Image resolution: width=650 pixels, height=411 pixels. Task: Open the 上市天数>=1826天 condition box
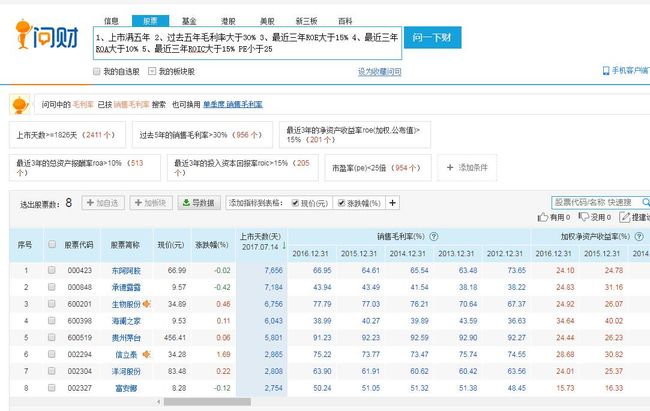tap(67, 135)
